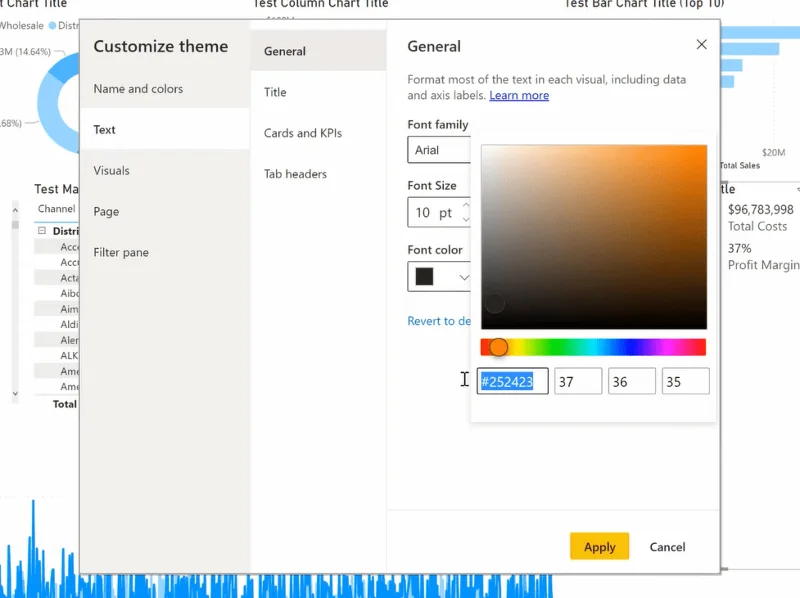The width and height of the screenshot is (800, 598).
Task: Open the Font family Arial dropdown
Action: [x=439, y=150]
